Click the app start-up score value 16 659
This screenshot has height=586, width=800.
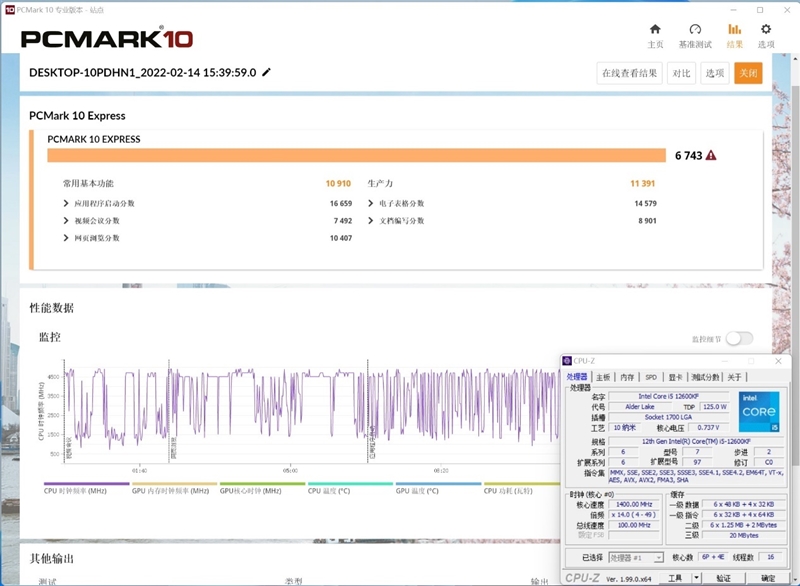341,203
